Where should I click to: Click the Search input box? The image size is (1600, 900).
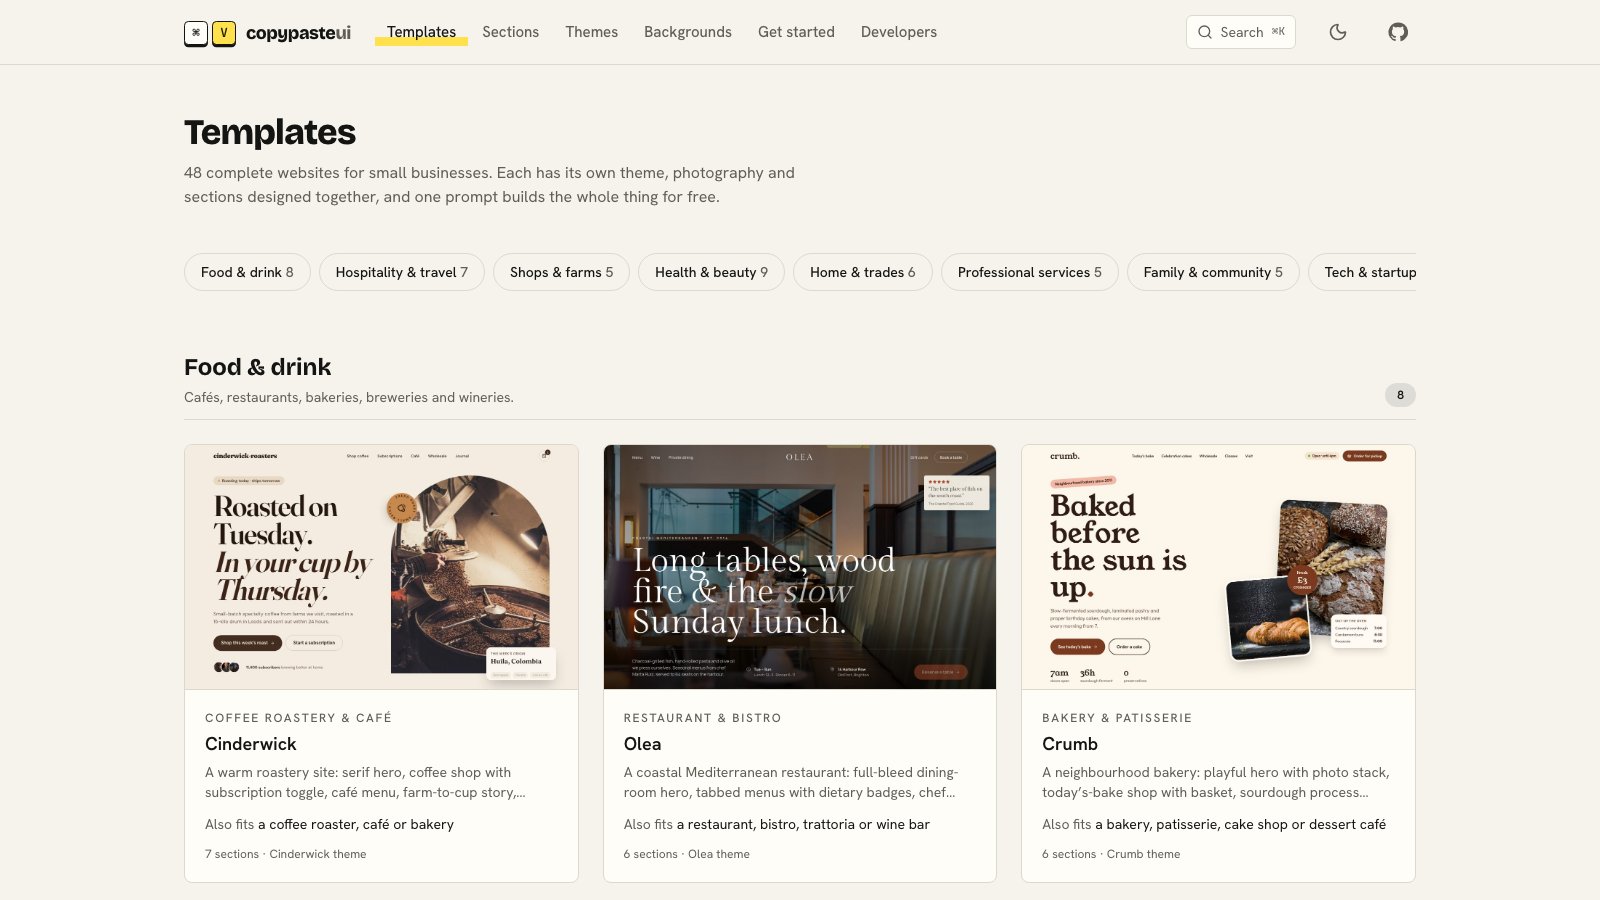pyautogui.click(x=1240, y=32)
